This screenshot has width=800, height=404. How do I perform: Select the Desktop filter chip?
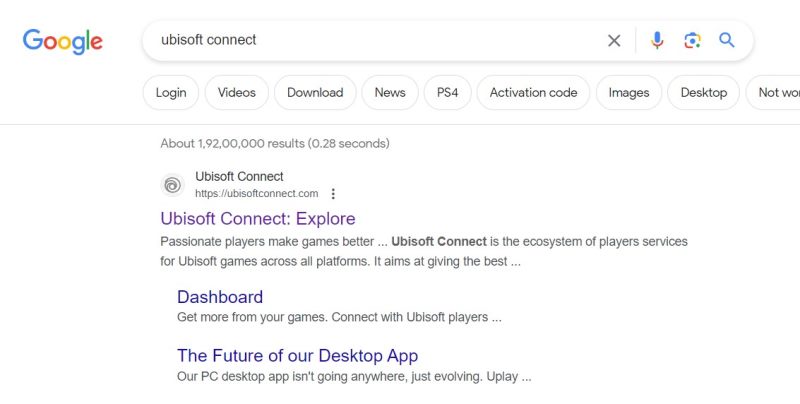coord(704,92)
